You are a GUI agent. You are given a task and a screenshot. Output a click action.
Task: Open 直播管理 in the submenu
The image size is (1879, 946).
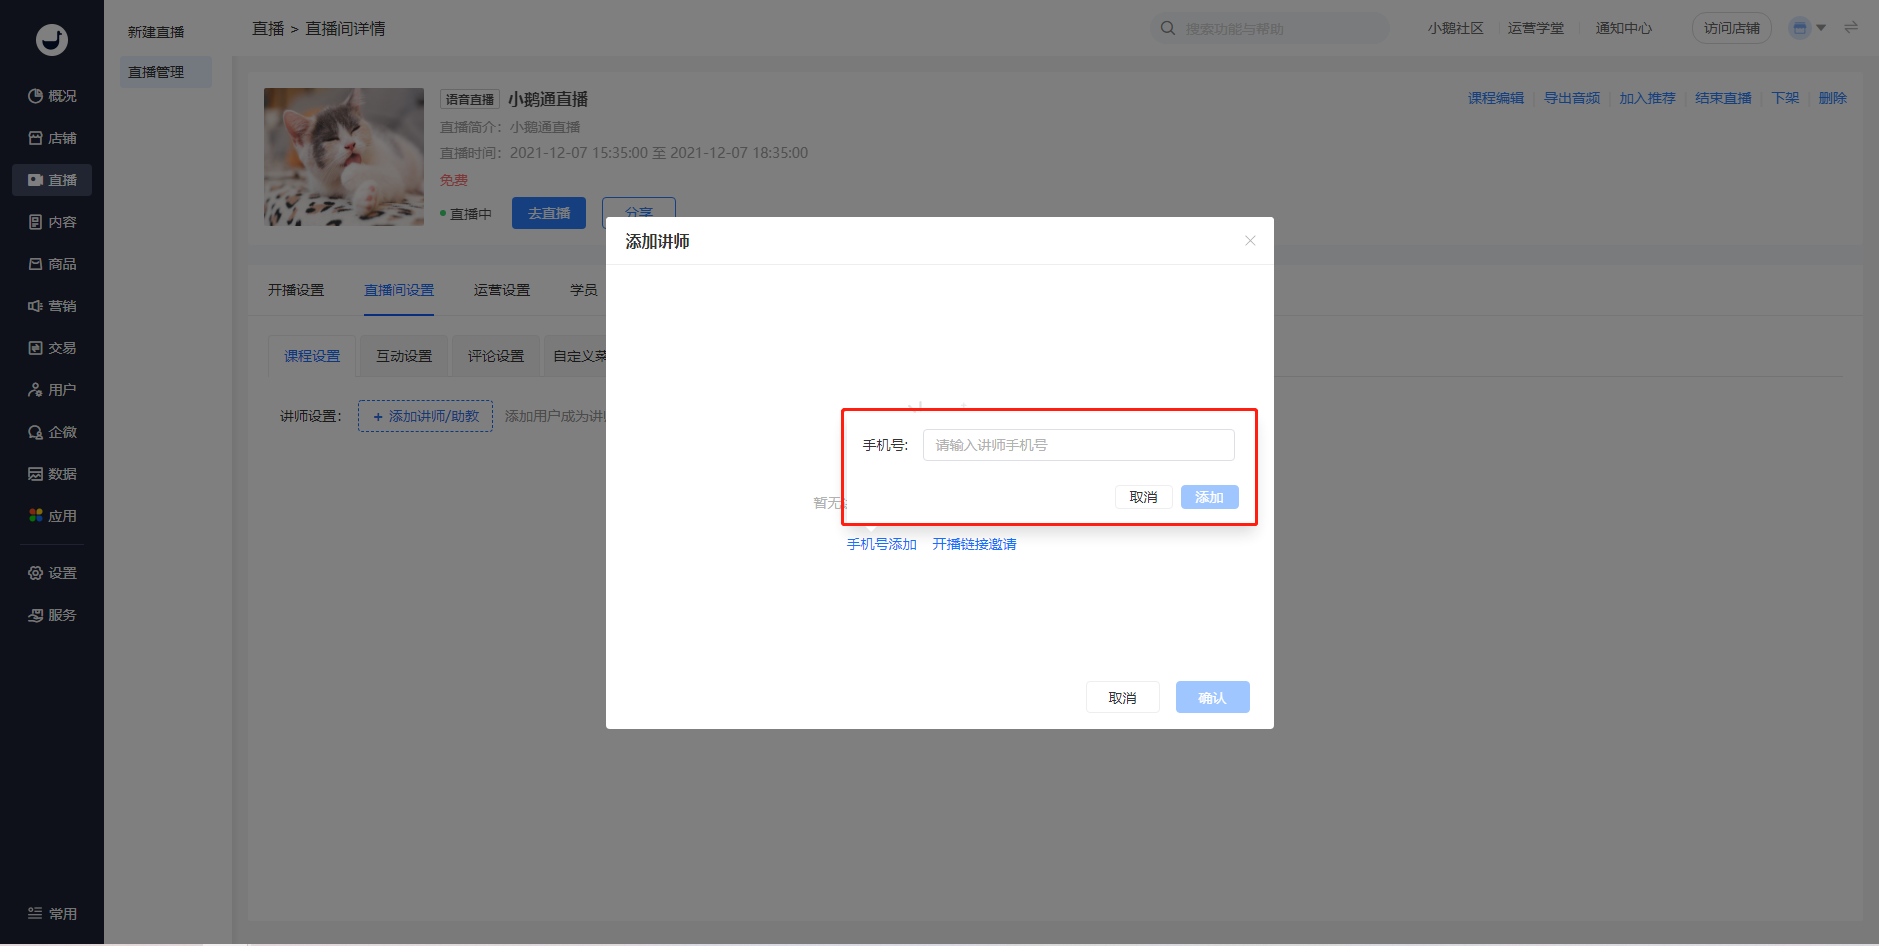coord(165,72)
